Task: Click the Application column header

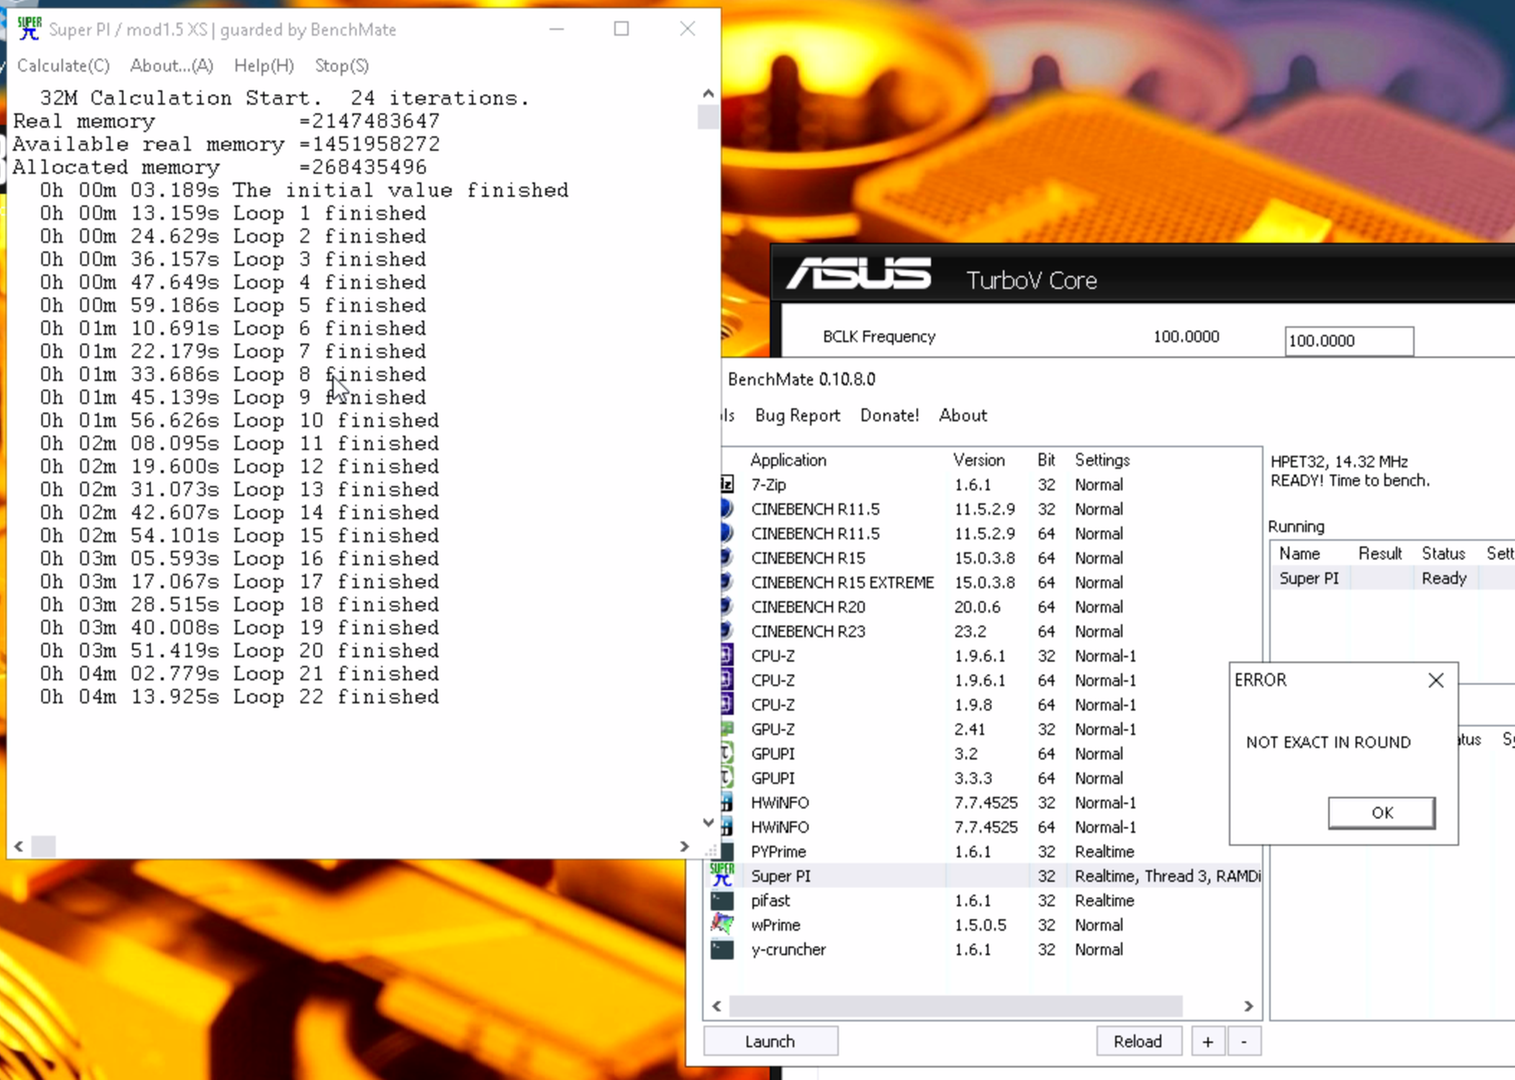Action: [x=788, y=460]
